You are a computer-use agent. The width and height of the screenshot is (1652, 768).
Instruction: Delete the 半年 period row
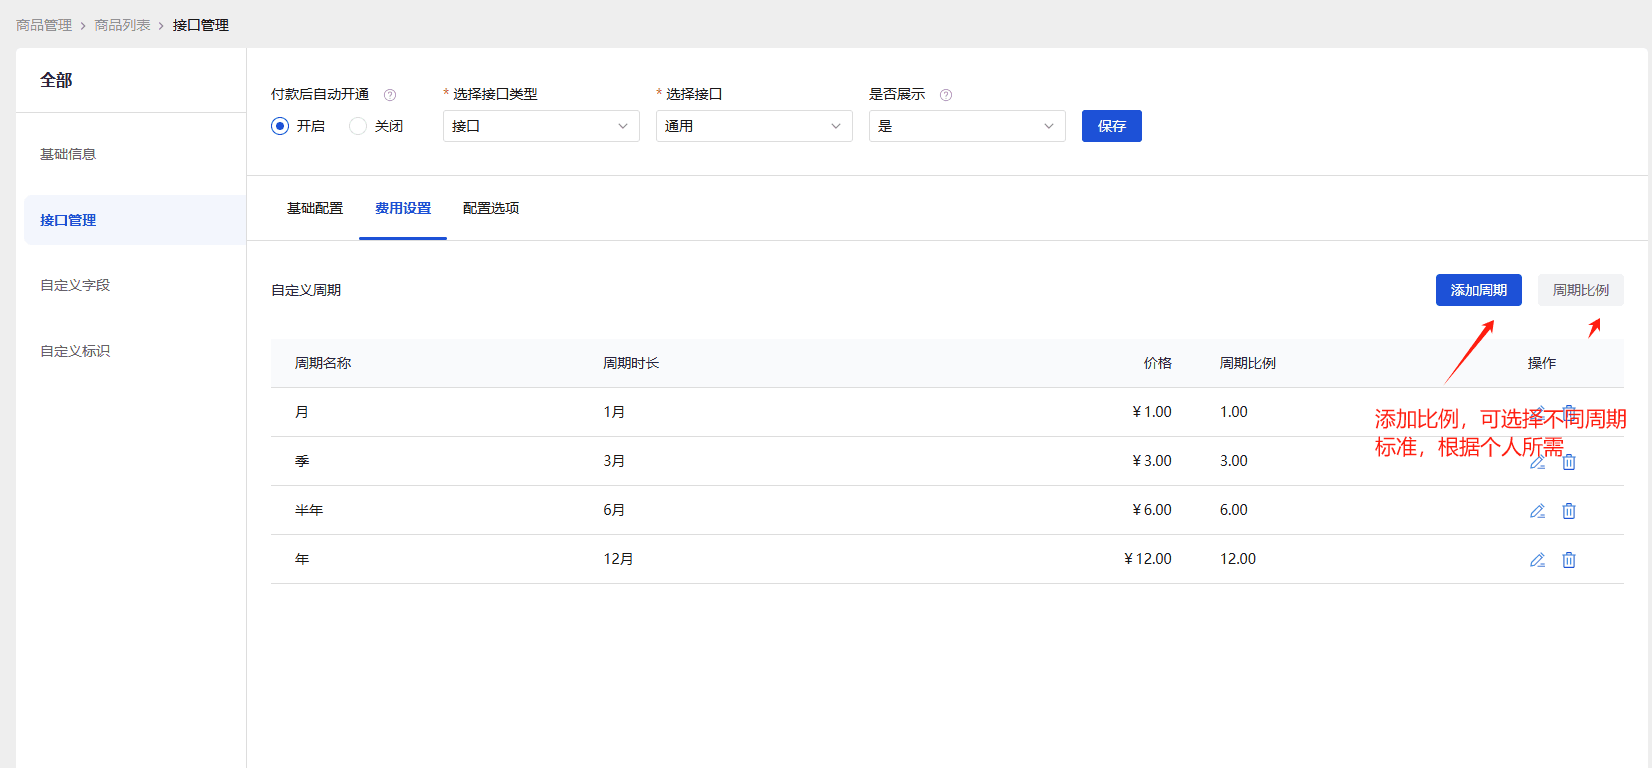[1569, 511]
